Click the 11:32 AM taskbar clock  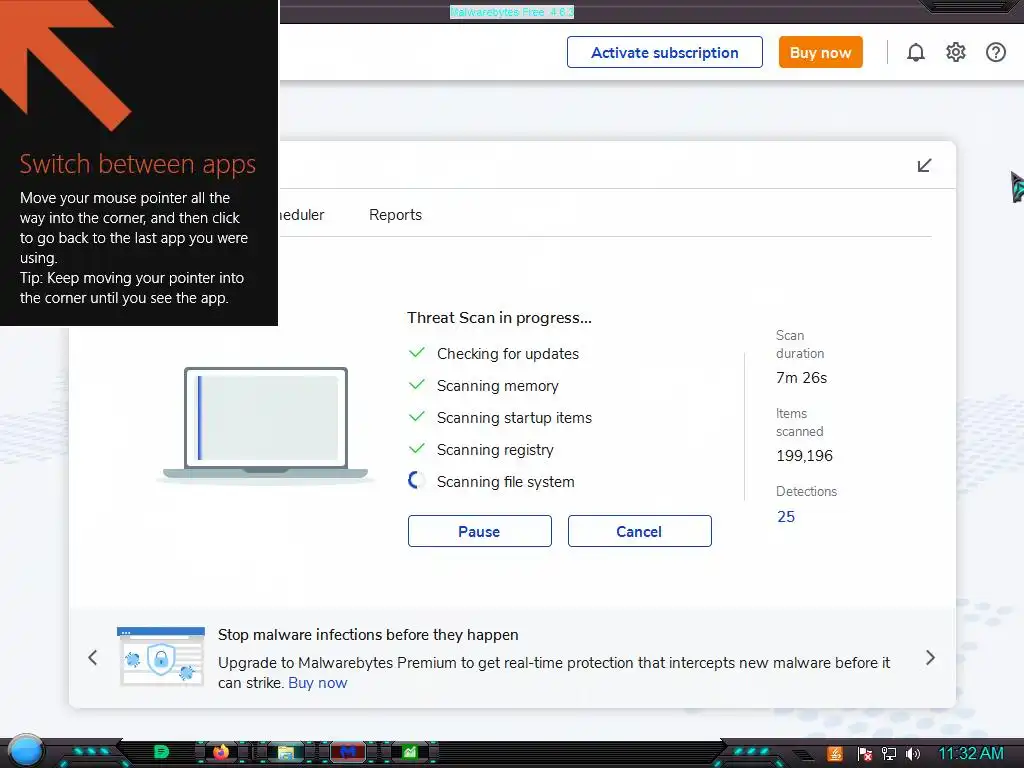[x=970, y=754]
